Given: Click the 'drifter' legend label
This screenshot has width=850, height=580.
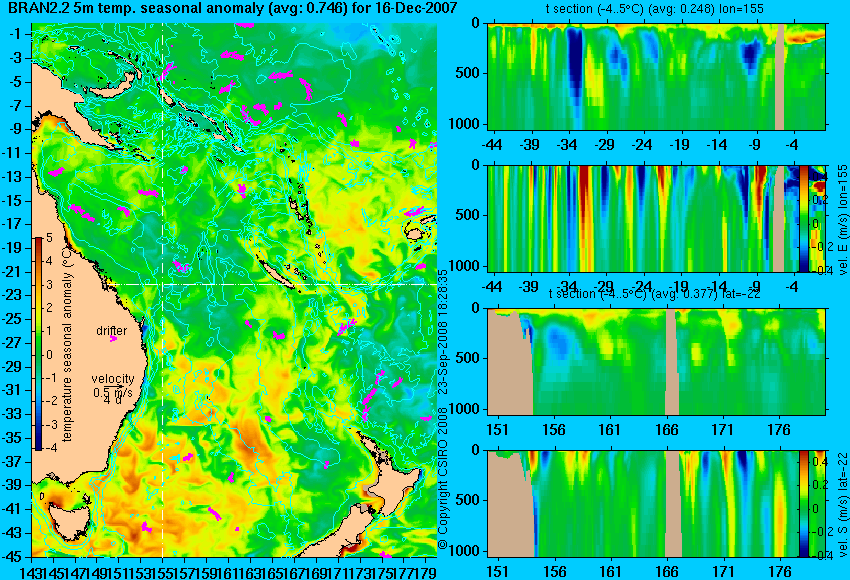Looking at the screenshot, I should click(x=112, y=331).
